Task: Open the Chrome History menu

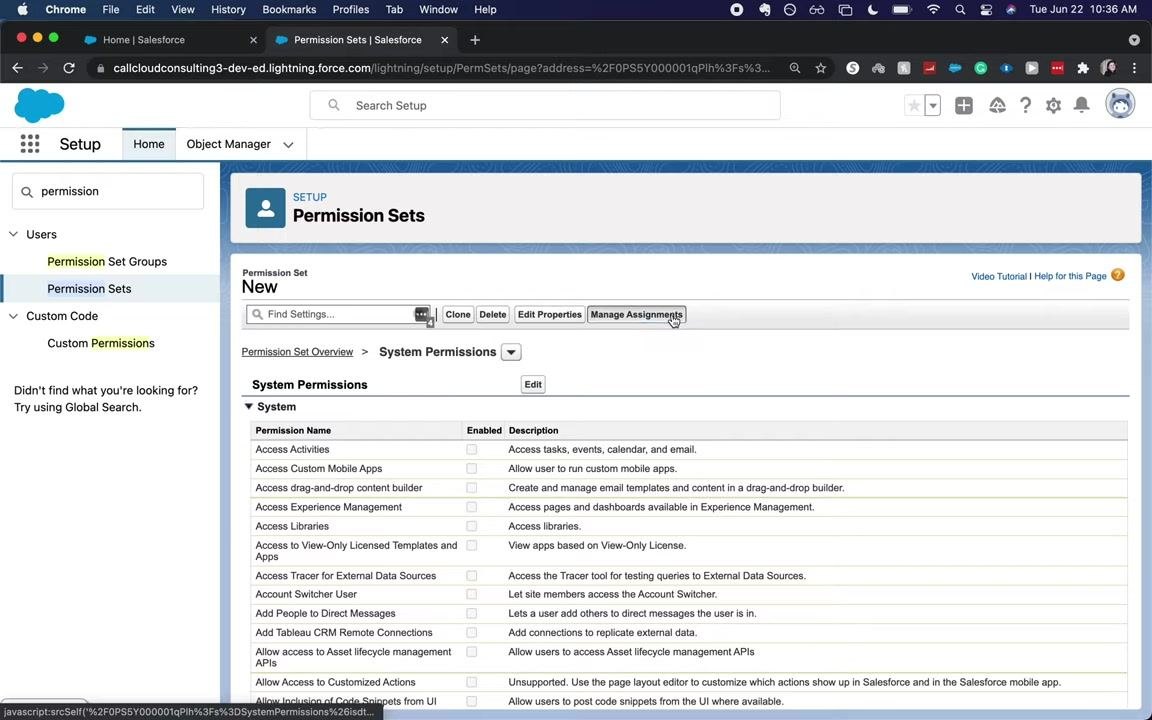Action: [x=228, y=10]
